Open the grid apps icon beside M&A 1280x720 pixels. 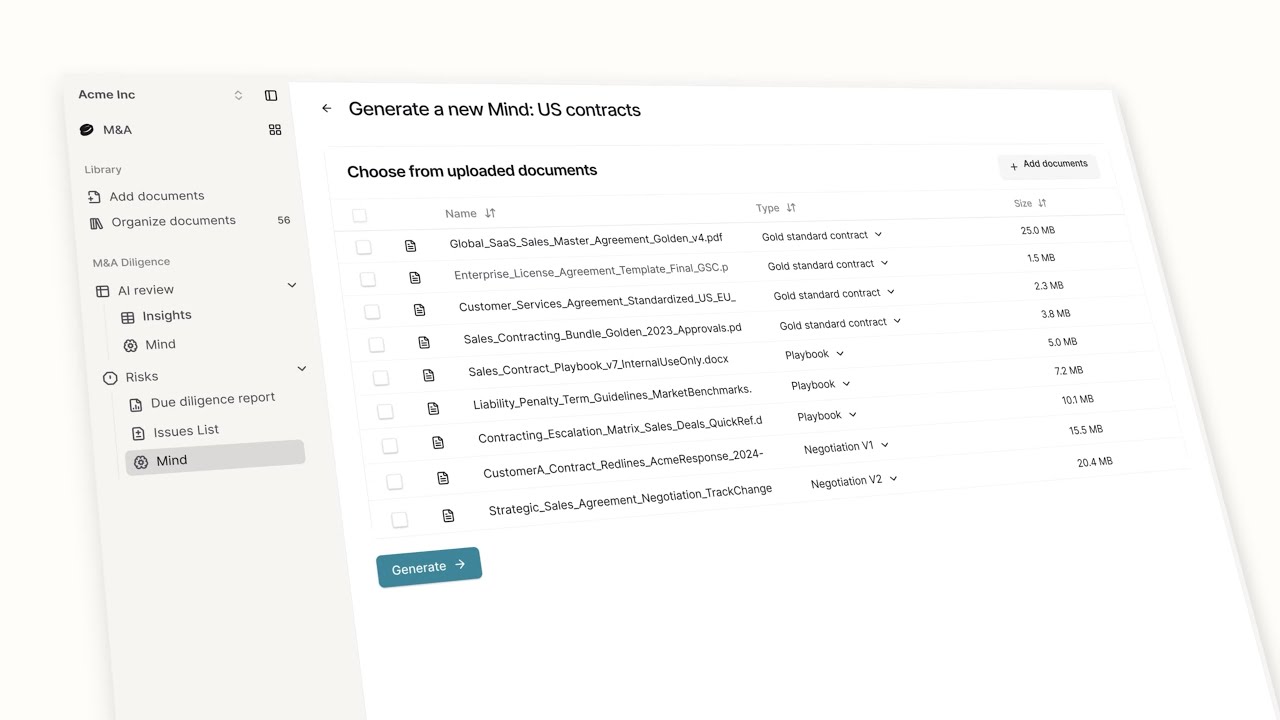[x=275, y=130]
